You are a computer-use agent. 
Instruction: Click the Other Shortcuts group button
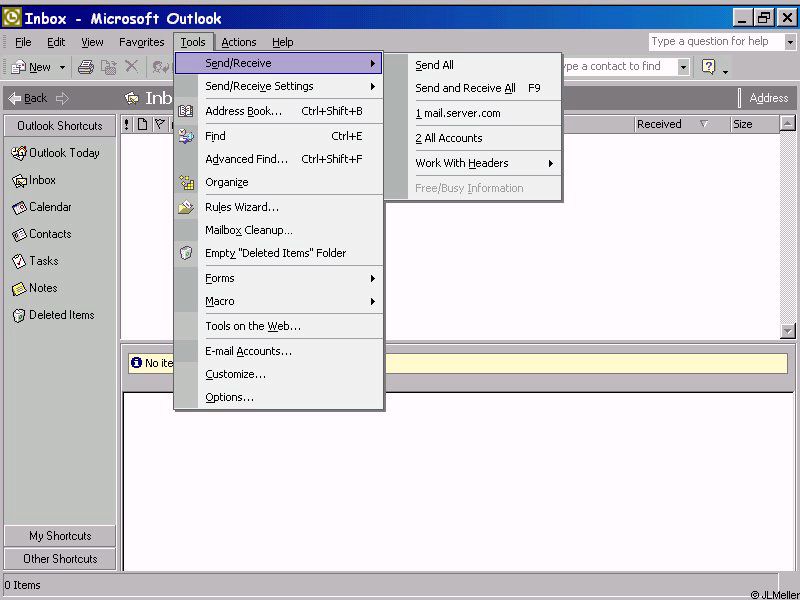coord(60,559)
